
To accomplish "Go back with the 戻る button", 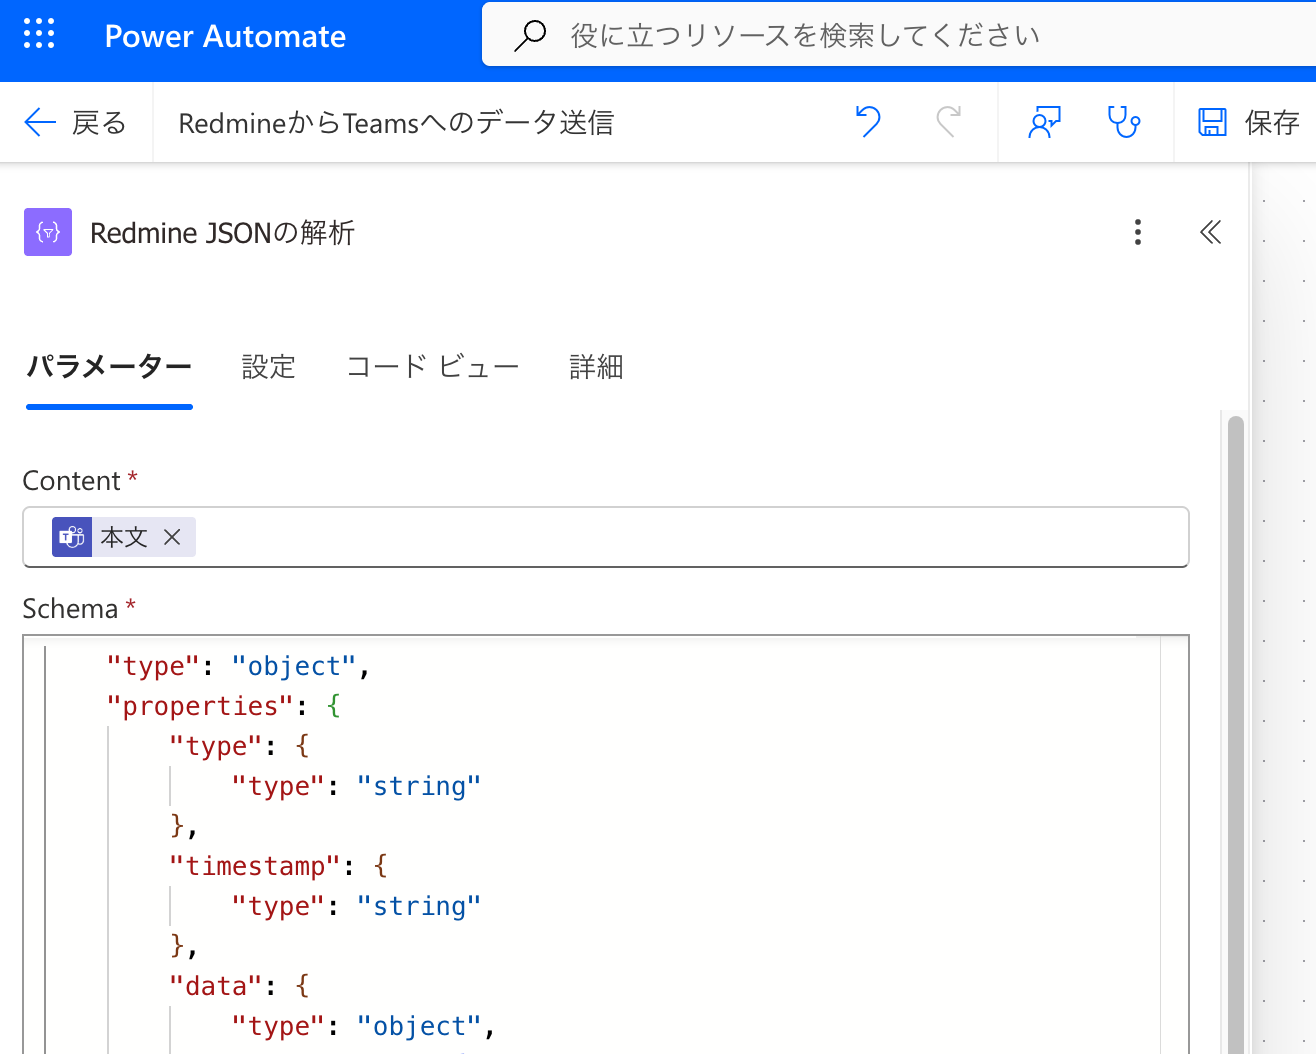I will tap(75, 122).
